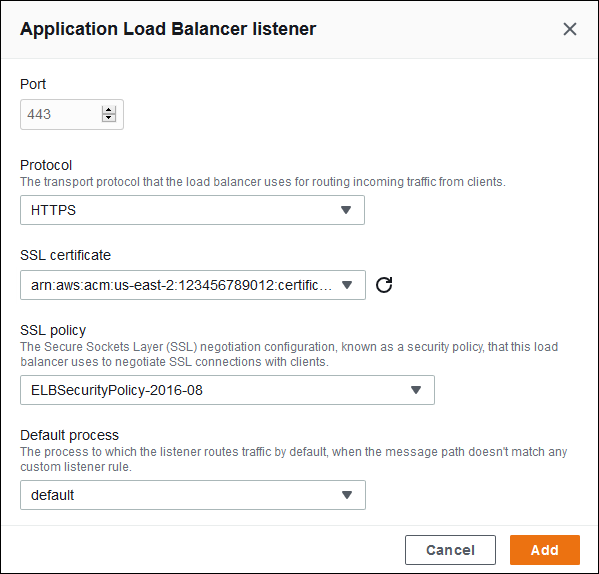Screen dimensions: 599x574
Task: Decrease the port value with down arrow
Action: pyautogui.click(x=109, y=118)
